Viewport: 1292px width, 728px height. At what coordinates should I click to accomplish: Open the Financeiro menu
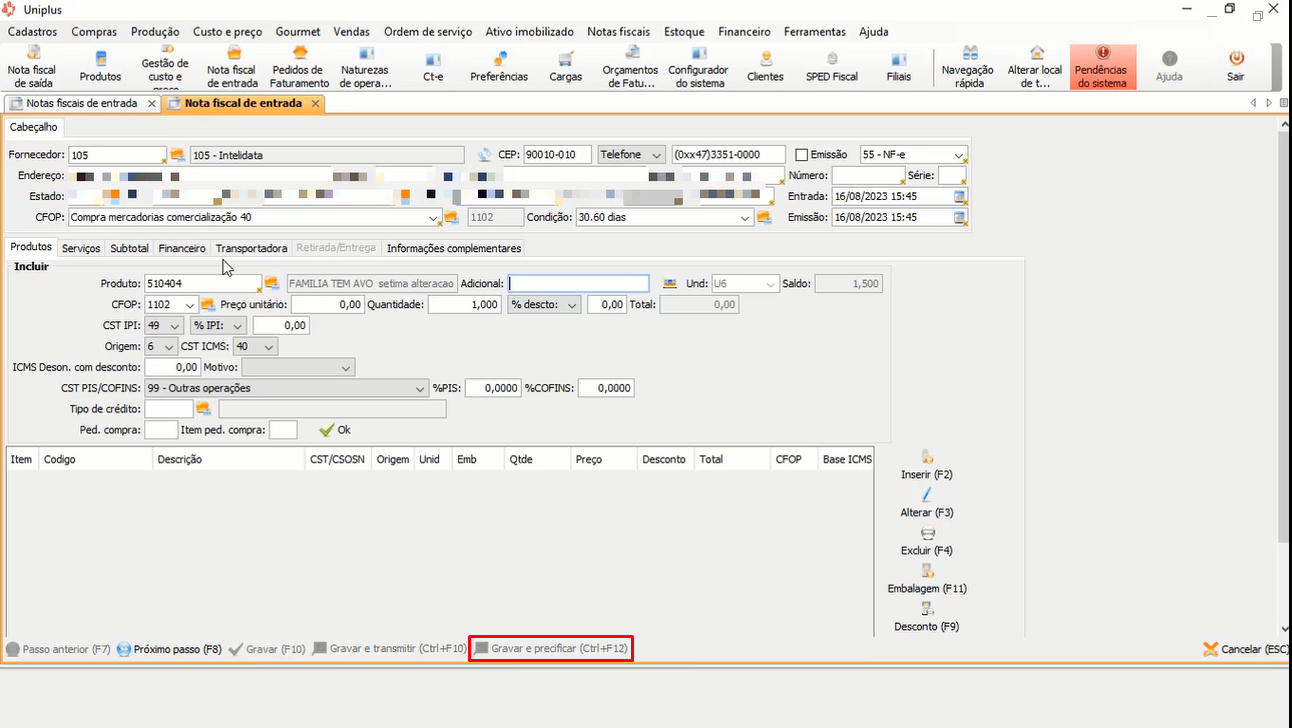click(744, 32)
